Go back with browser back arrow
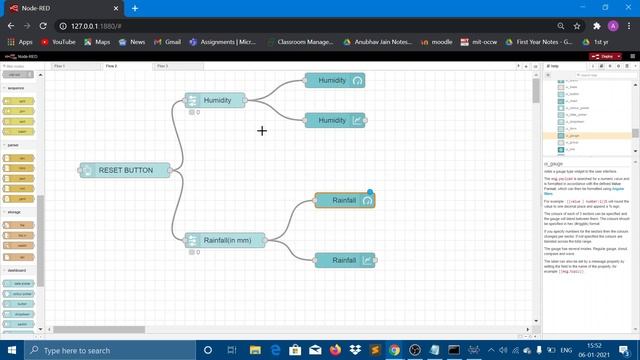The image size is (640, 360). 11,26
